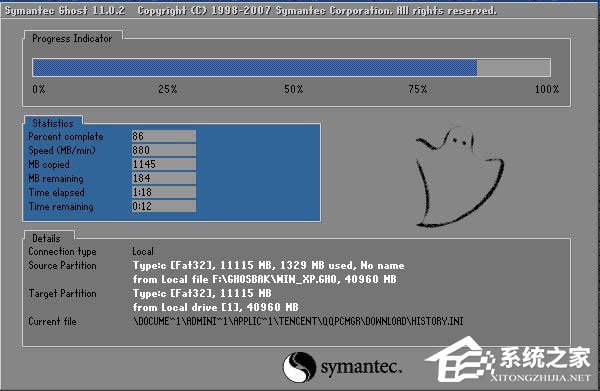600x391 pixels.
Task: Click the 'Current file' label
Action: point(52,321)
